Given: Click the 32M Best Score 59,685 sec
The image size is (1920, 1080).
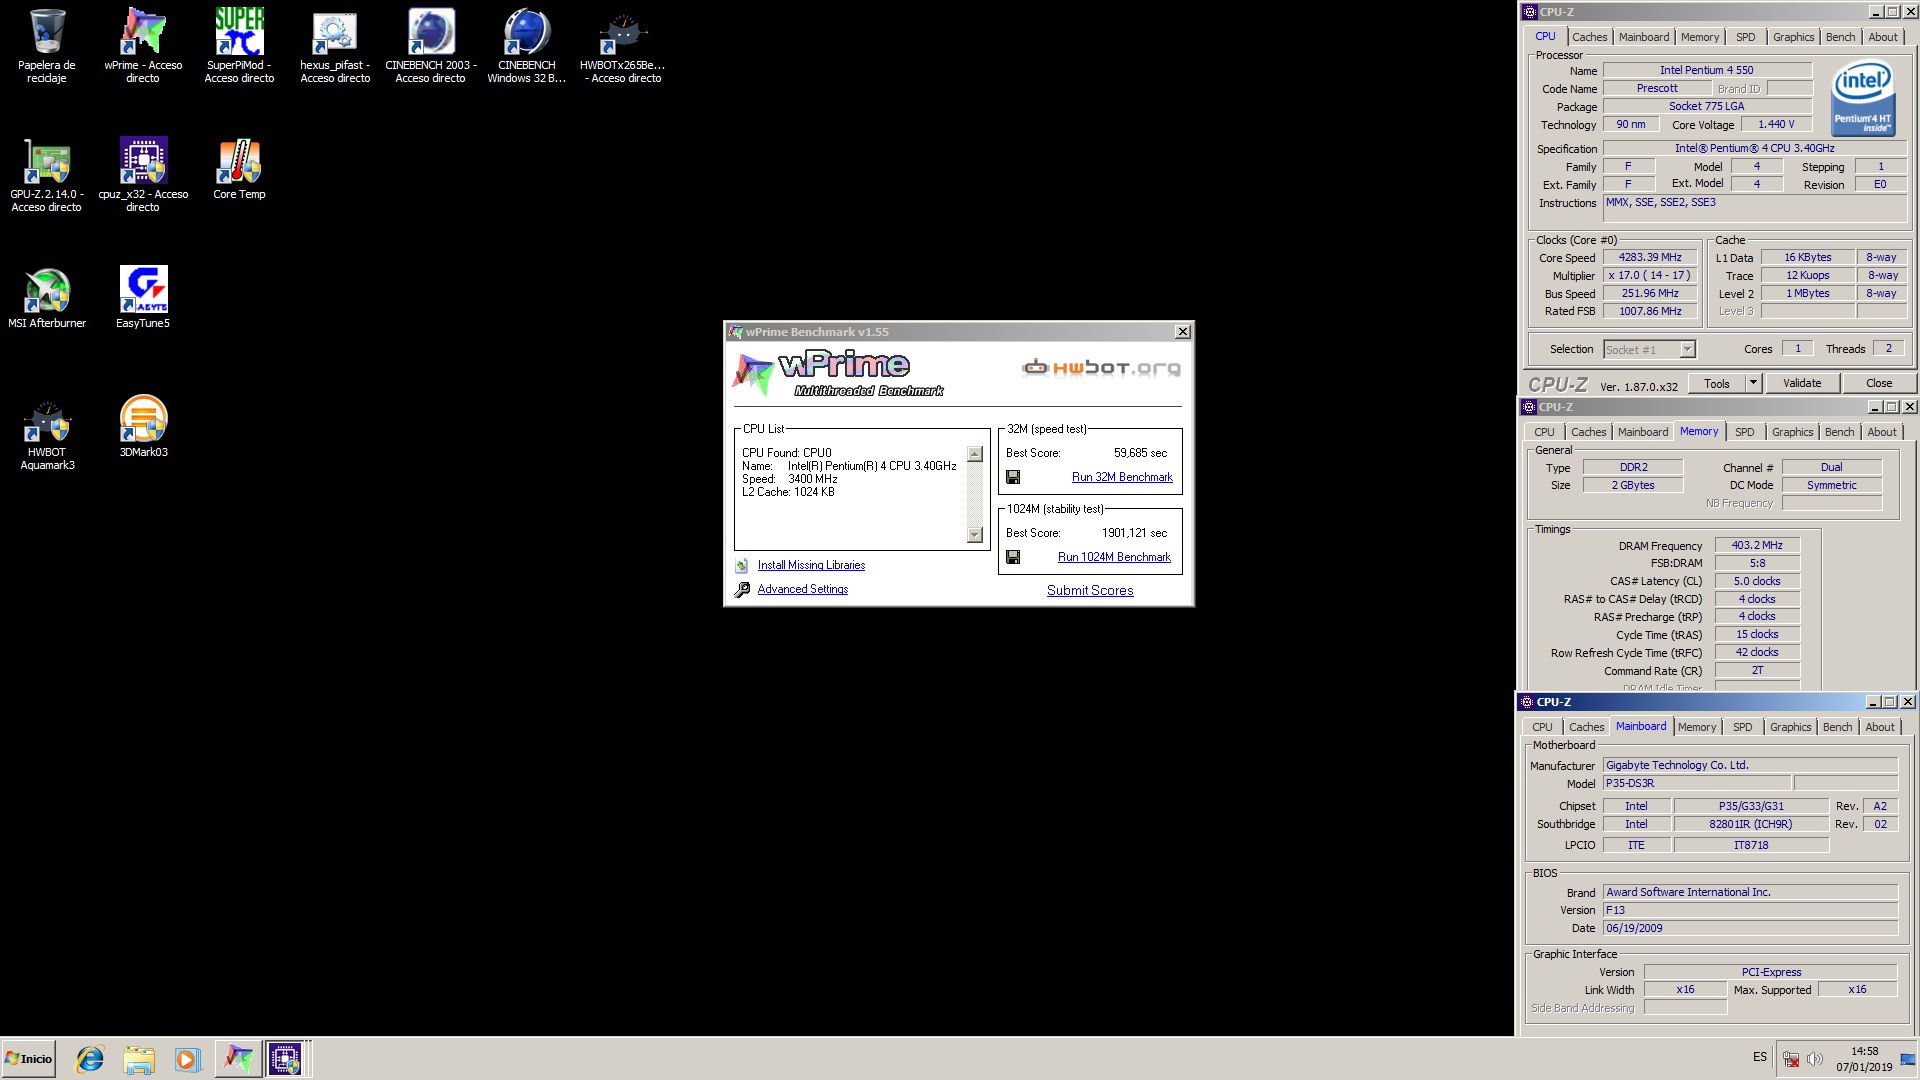Looking at the screenshot, I should point(1140,453).
